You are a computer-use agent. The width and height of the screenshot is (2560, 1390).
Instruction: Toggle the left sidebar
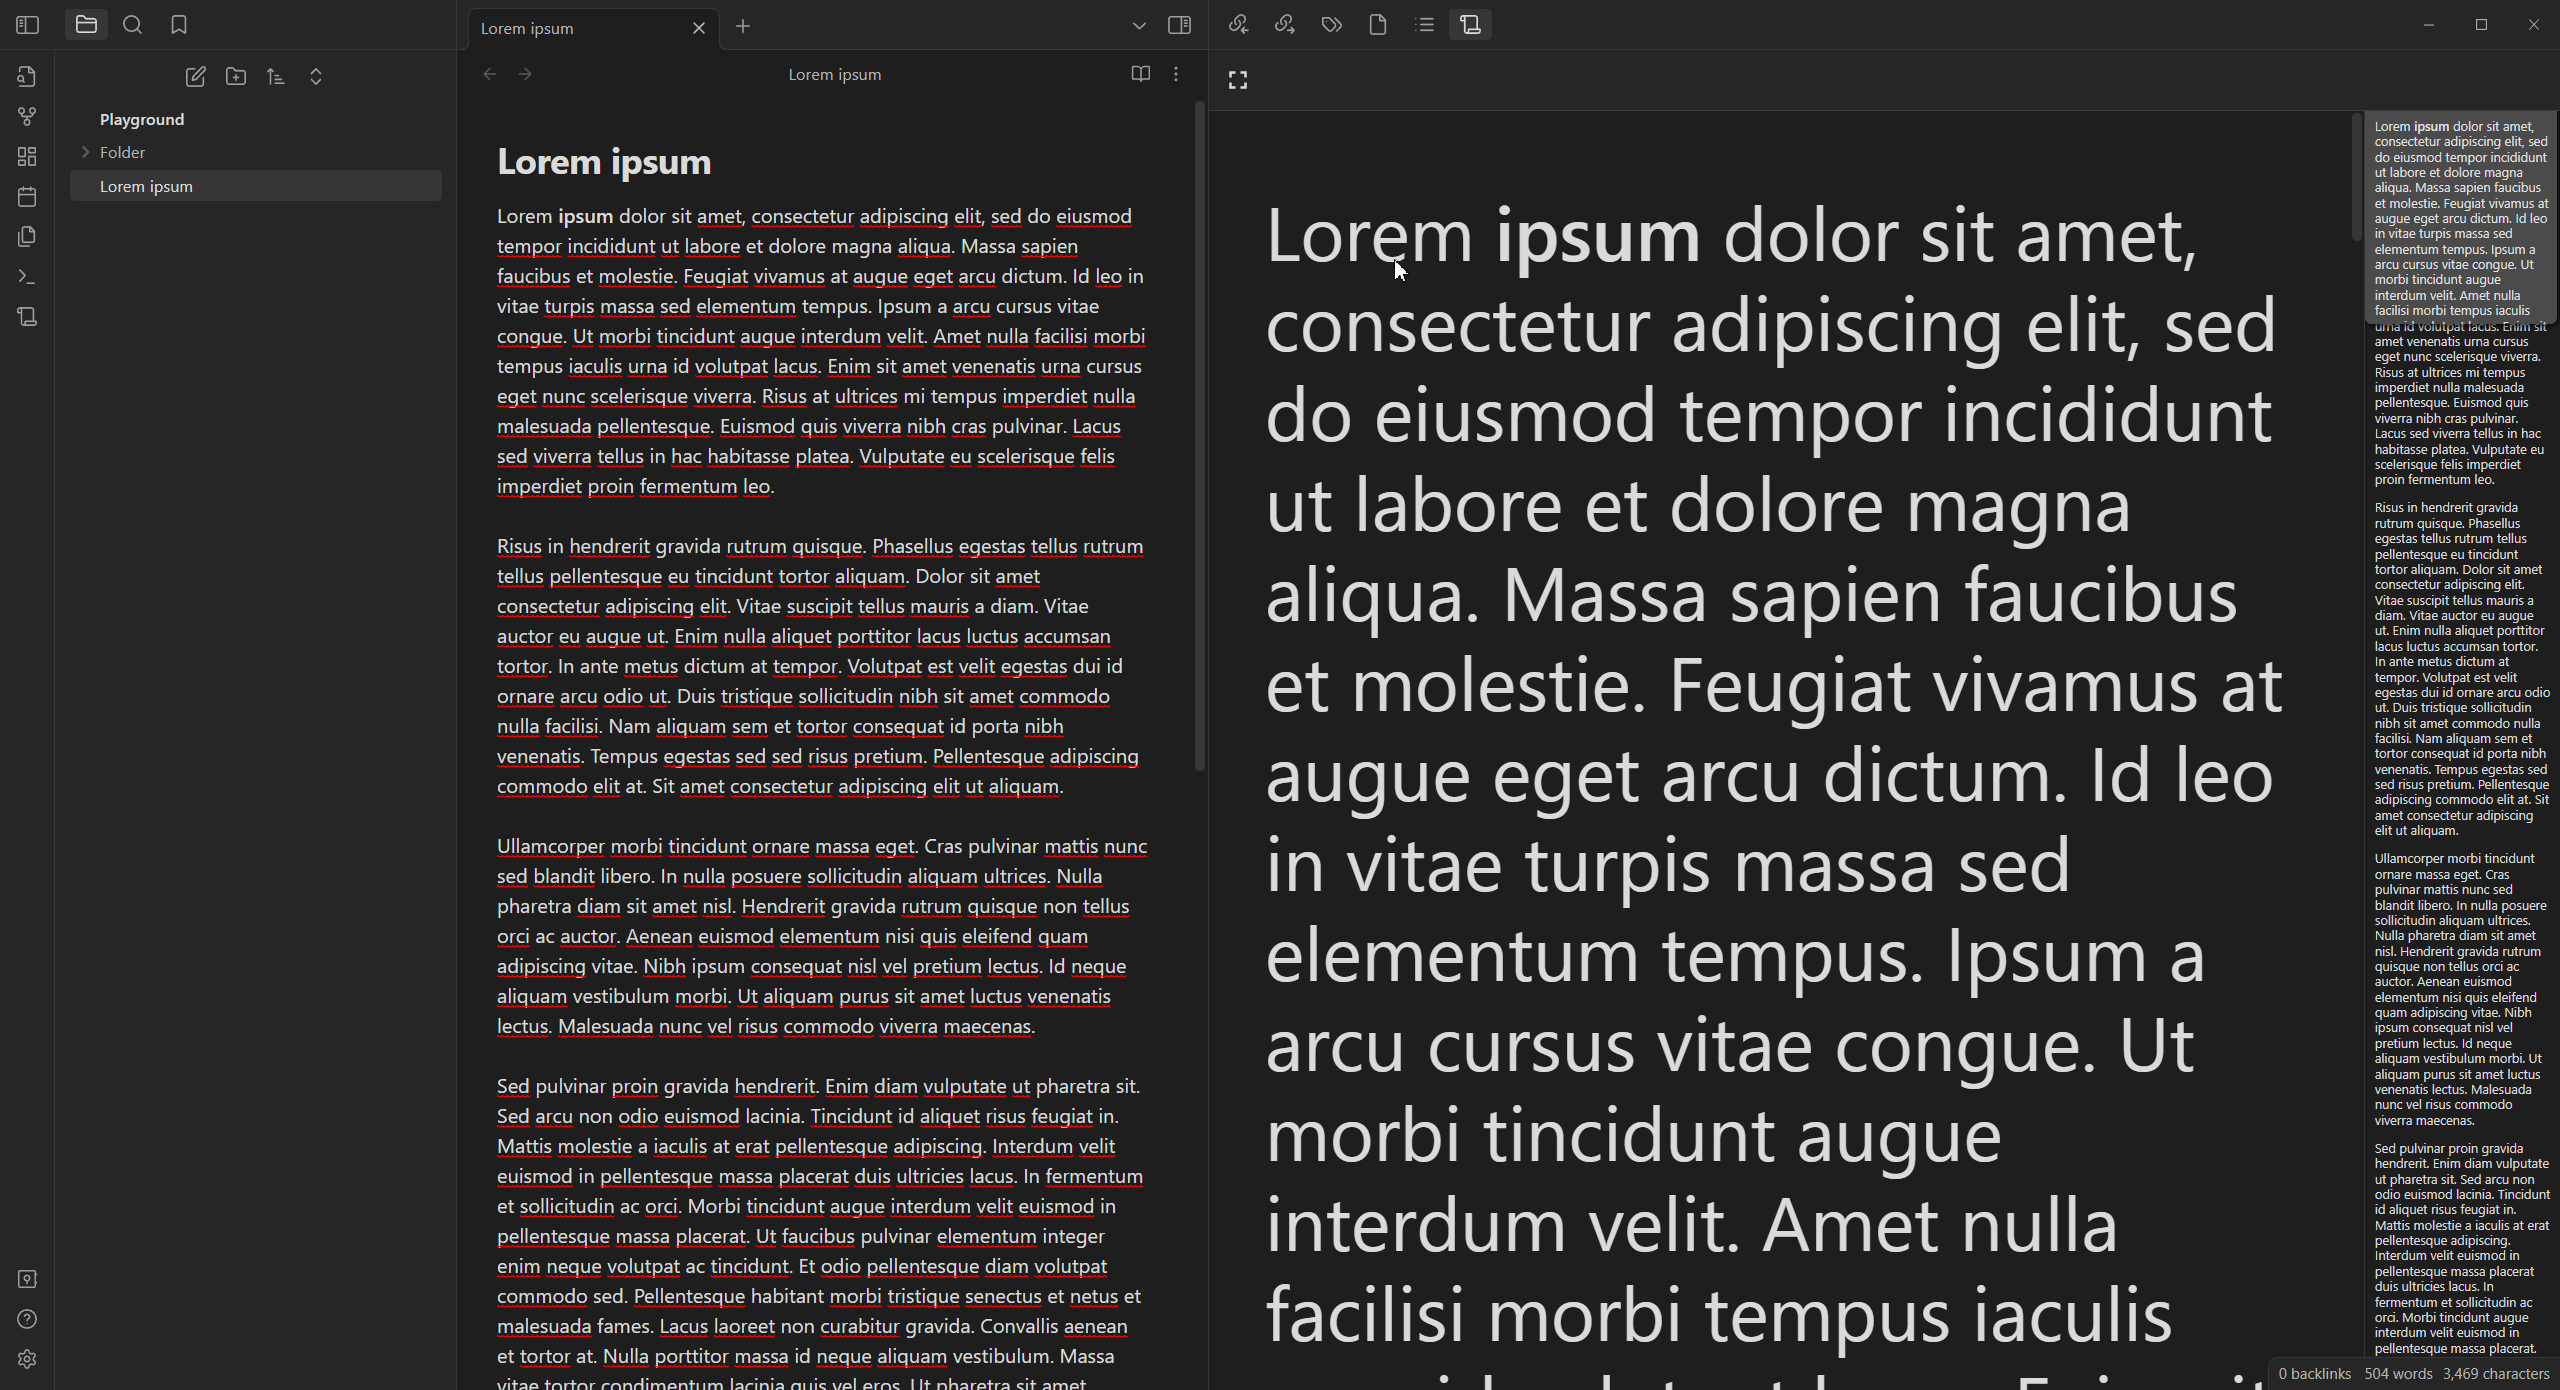point(28,25)
